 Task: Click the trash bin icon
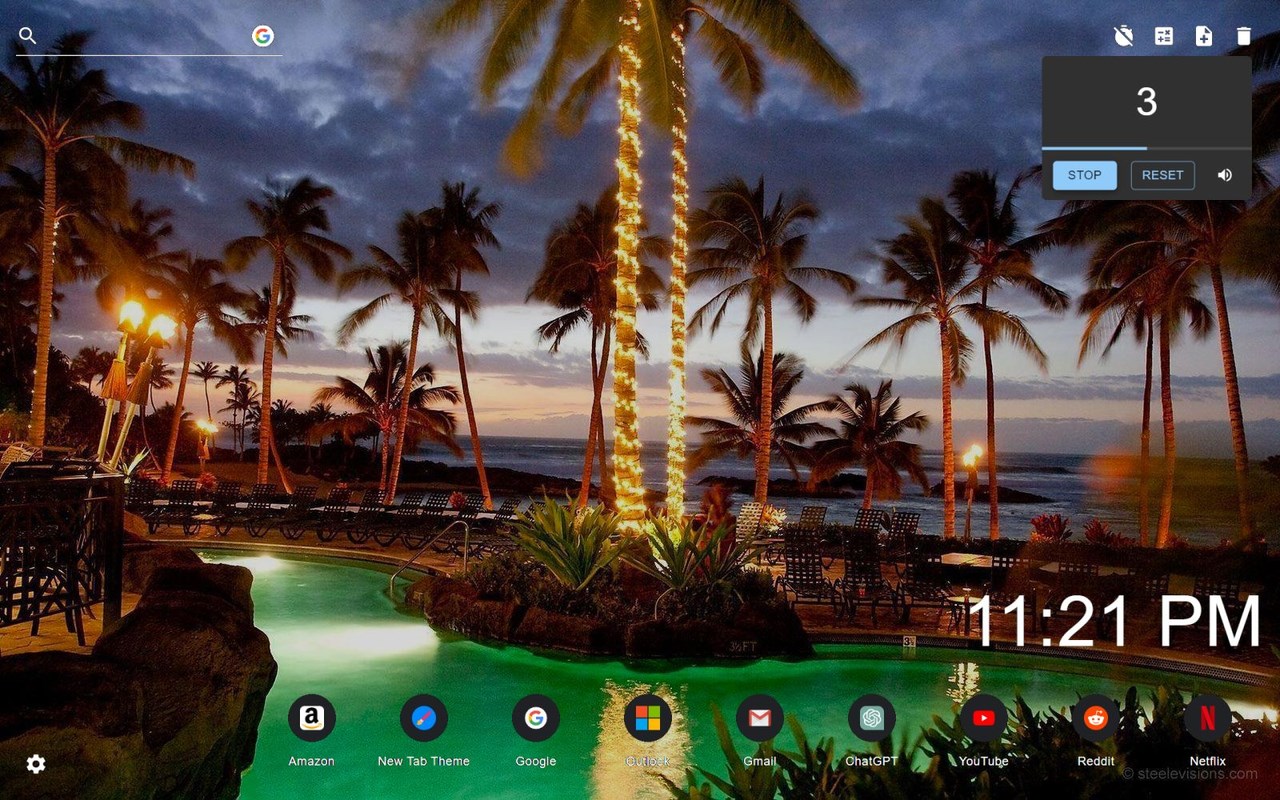(x=1244, y=36)
